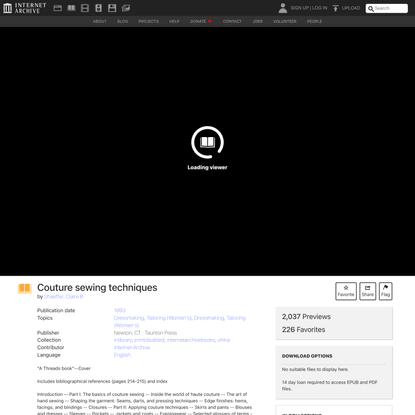
Task: Open the Images icon
Action: 126,8
